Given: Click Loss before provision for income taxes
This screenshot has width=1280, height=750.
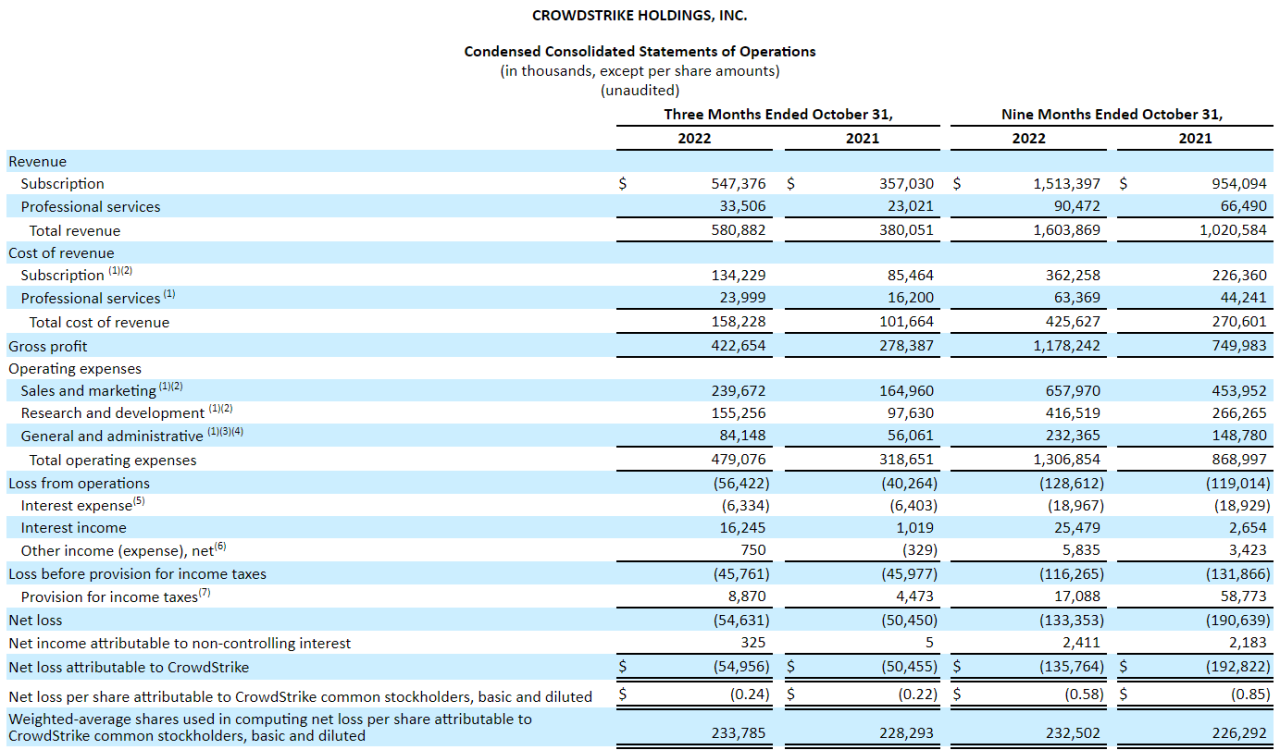Looking at the screenshot, I should click(x=137, y=574).
